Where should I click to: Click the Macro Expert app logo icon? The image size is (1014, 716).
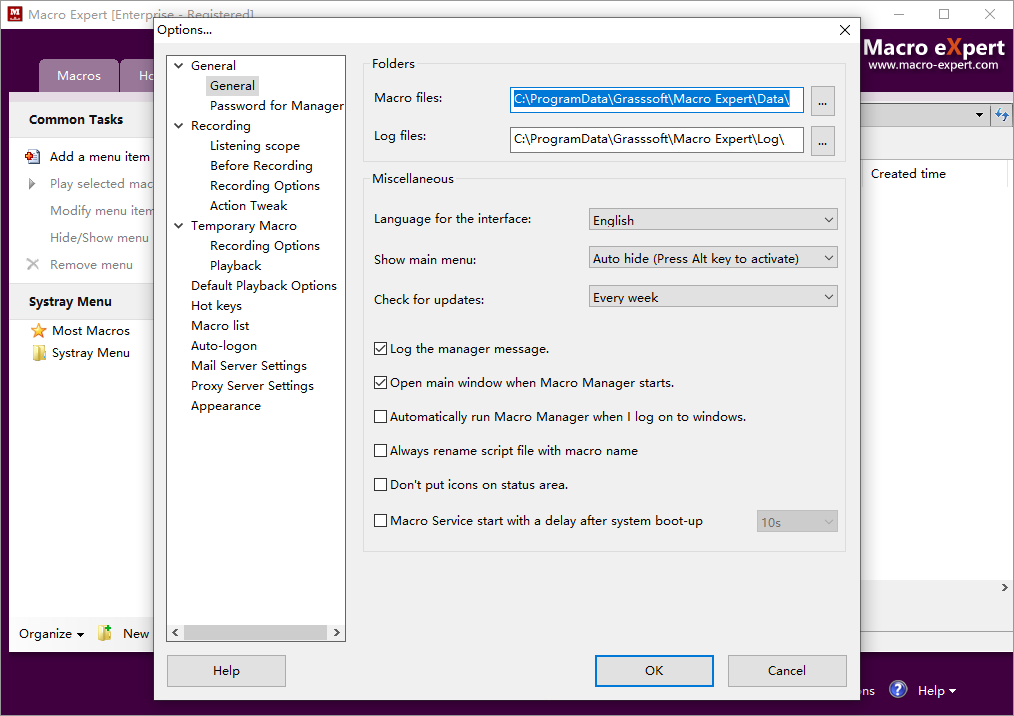[14, 14]
